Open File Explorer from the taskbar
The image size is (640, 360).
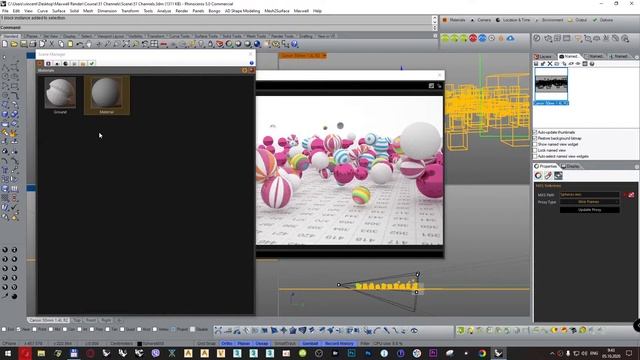(x=41, y=353)
